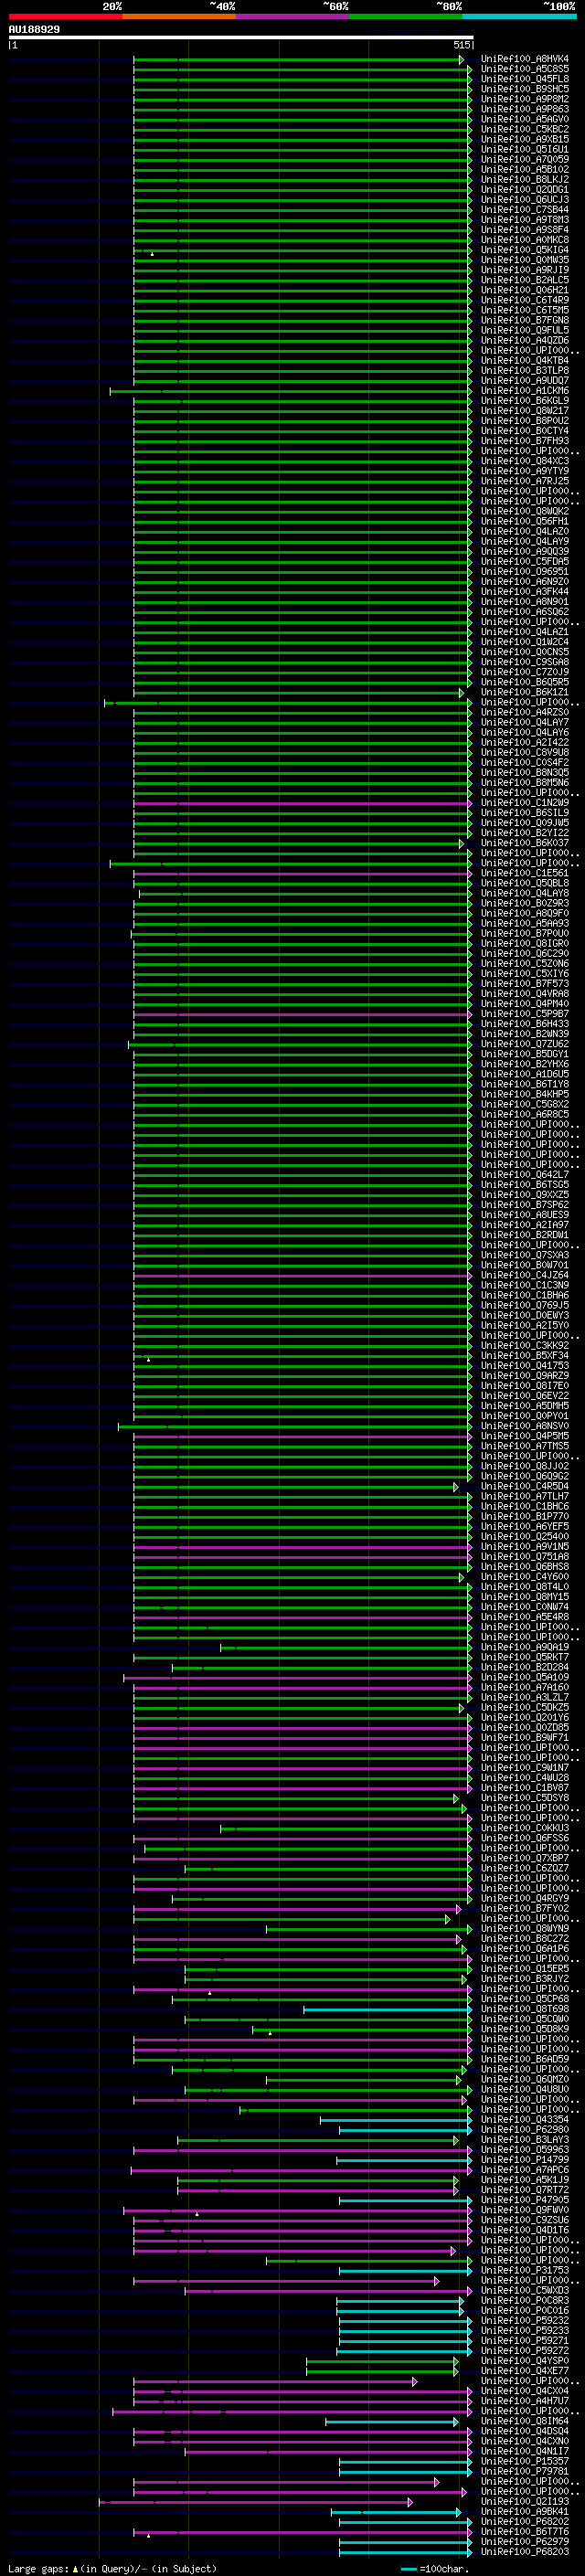Open hit UniRef100_B9SHC5
The image size is (585, 2576).
tap(525, 89)
